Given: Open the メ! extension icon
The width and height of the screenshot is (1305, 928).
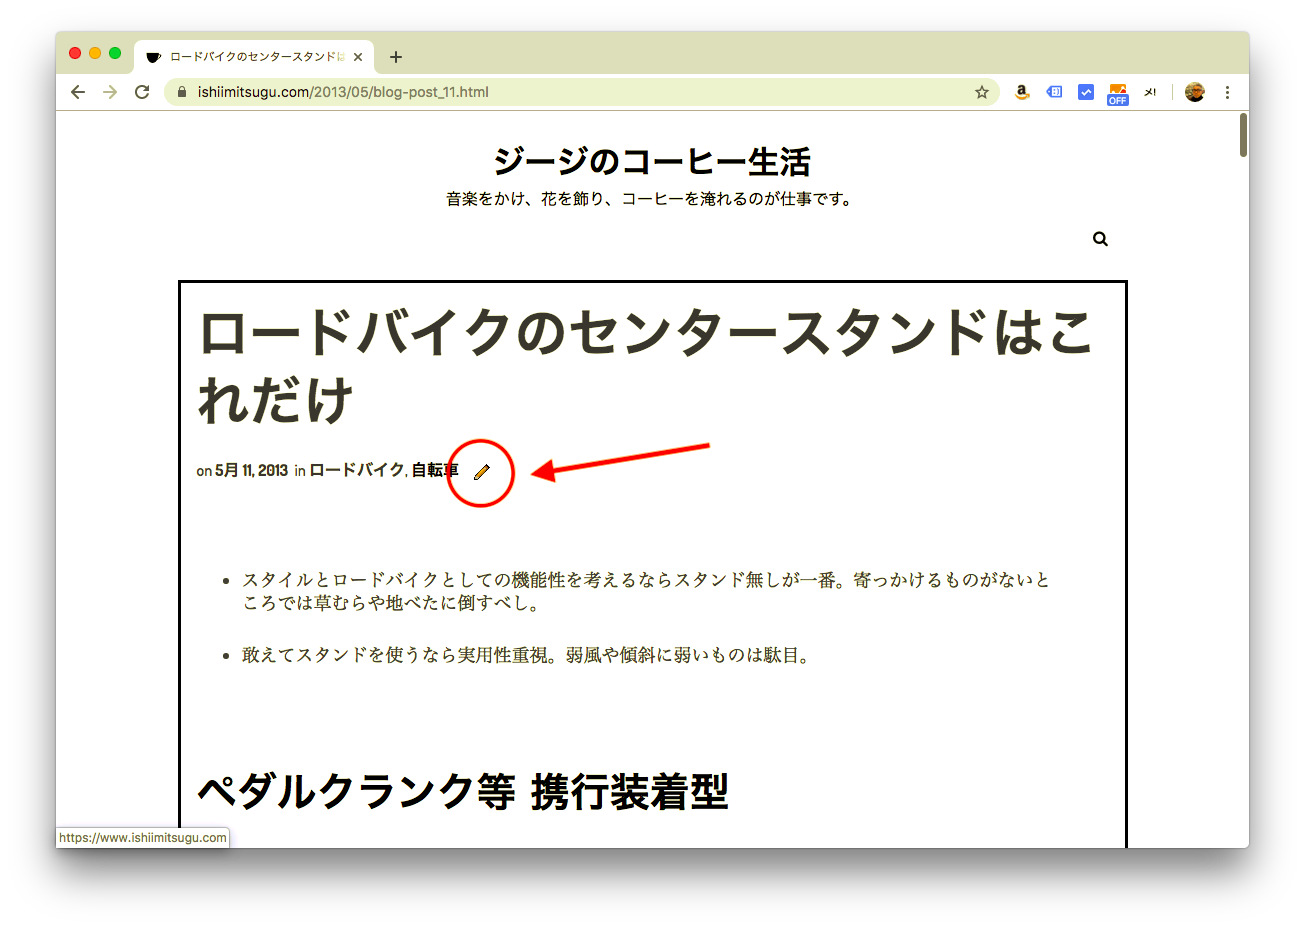Looking at the screenshot, I should [x=1150, y=91].
